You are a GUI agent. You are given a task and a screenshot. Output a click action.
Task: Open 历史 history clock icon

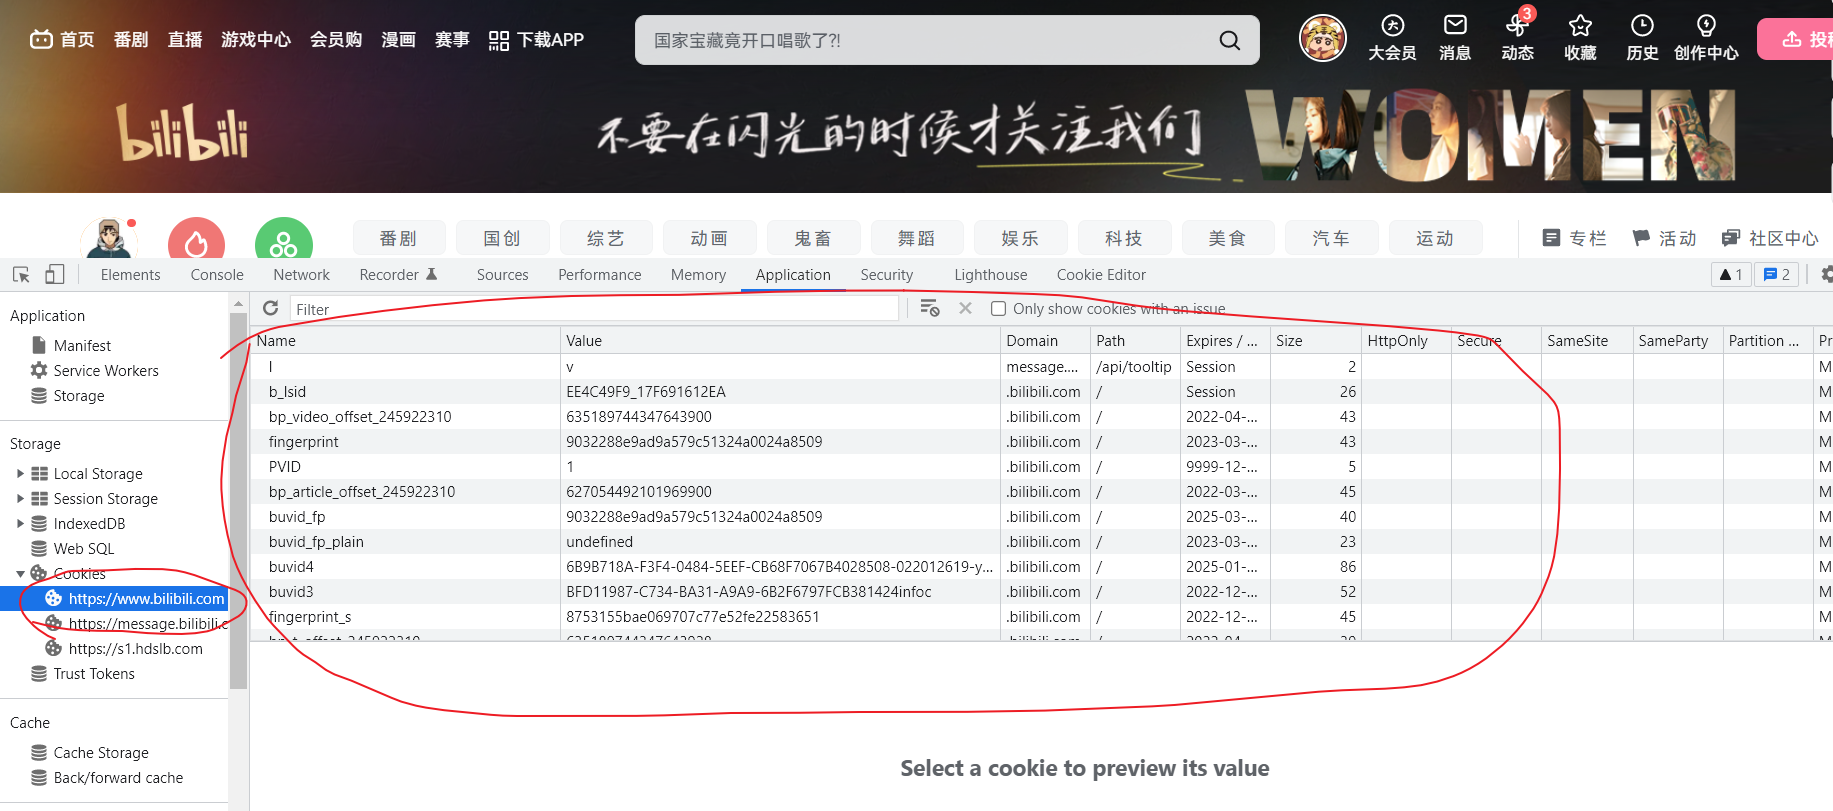point(1642,39)
